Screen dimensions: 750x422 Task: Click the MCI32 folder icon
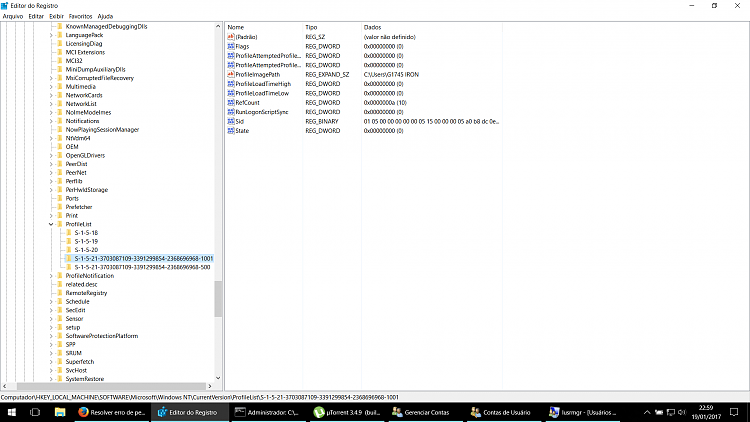pos(60,61)
